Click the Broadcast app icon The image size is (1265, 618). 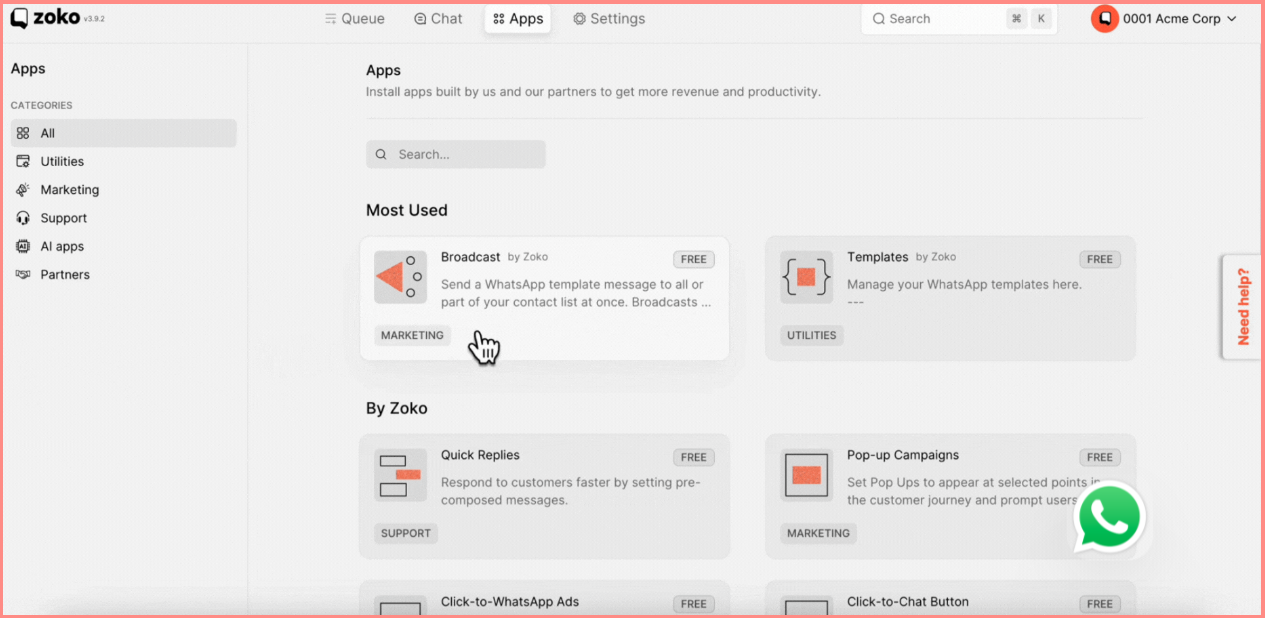[400, 277]
